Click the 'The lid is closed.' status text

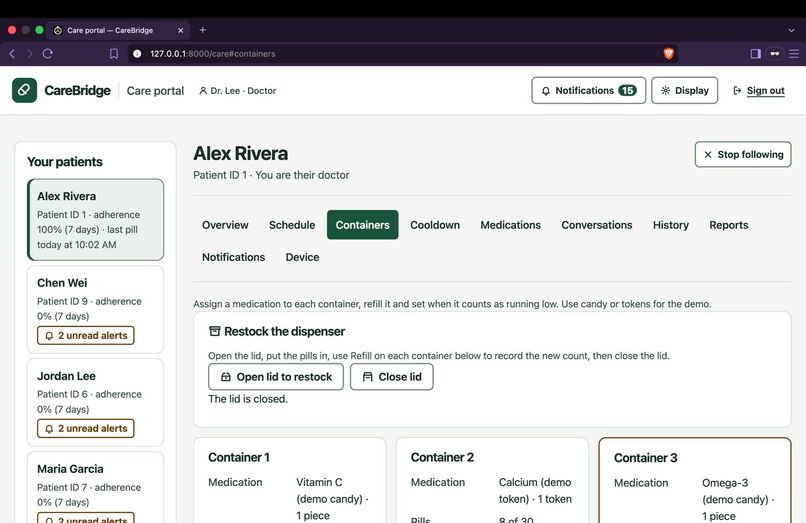coord(248,399)
